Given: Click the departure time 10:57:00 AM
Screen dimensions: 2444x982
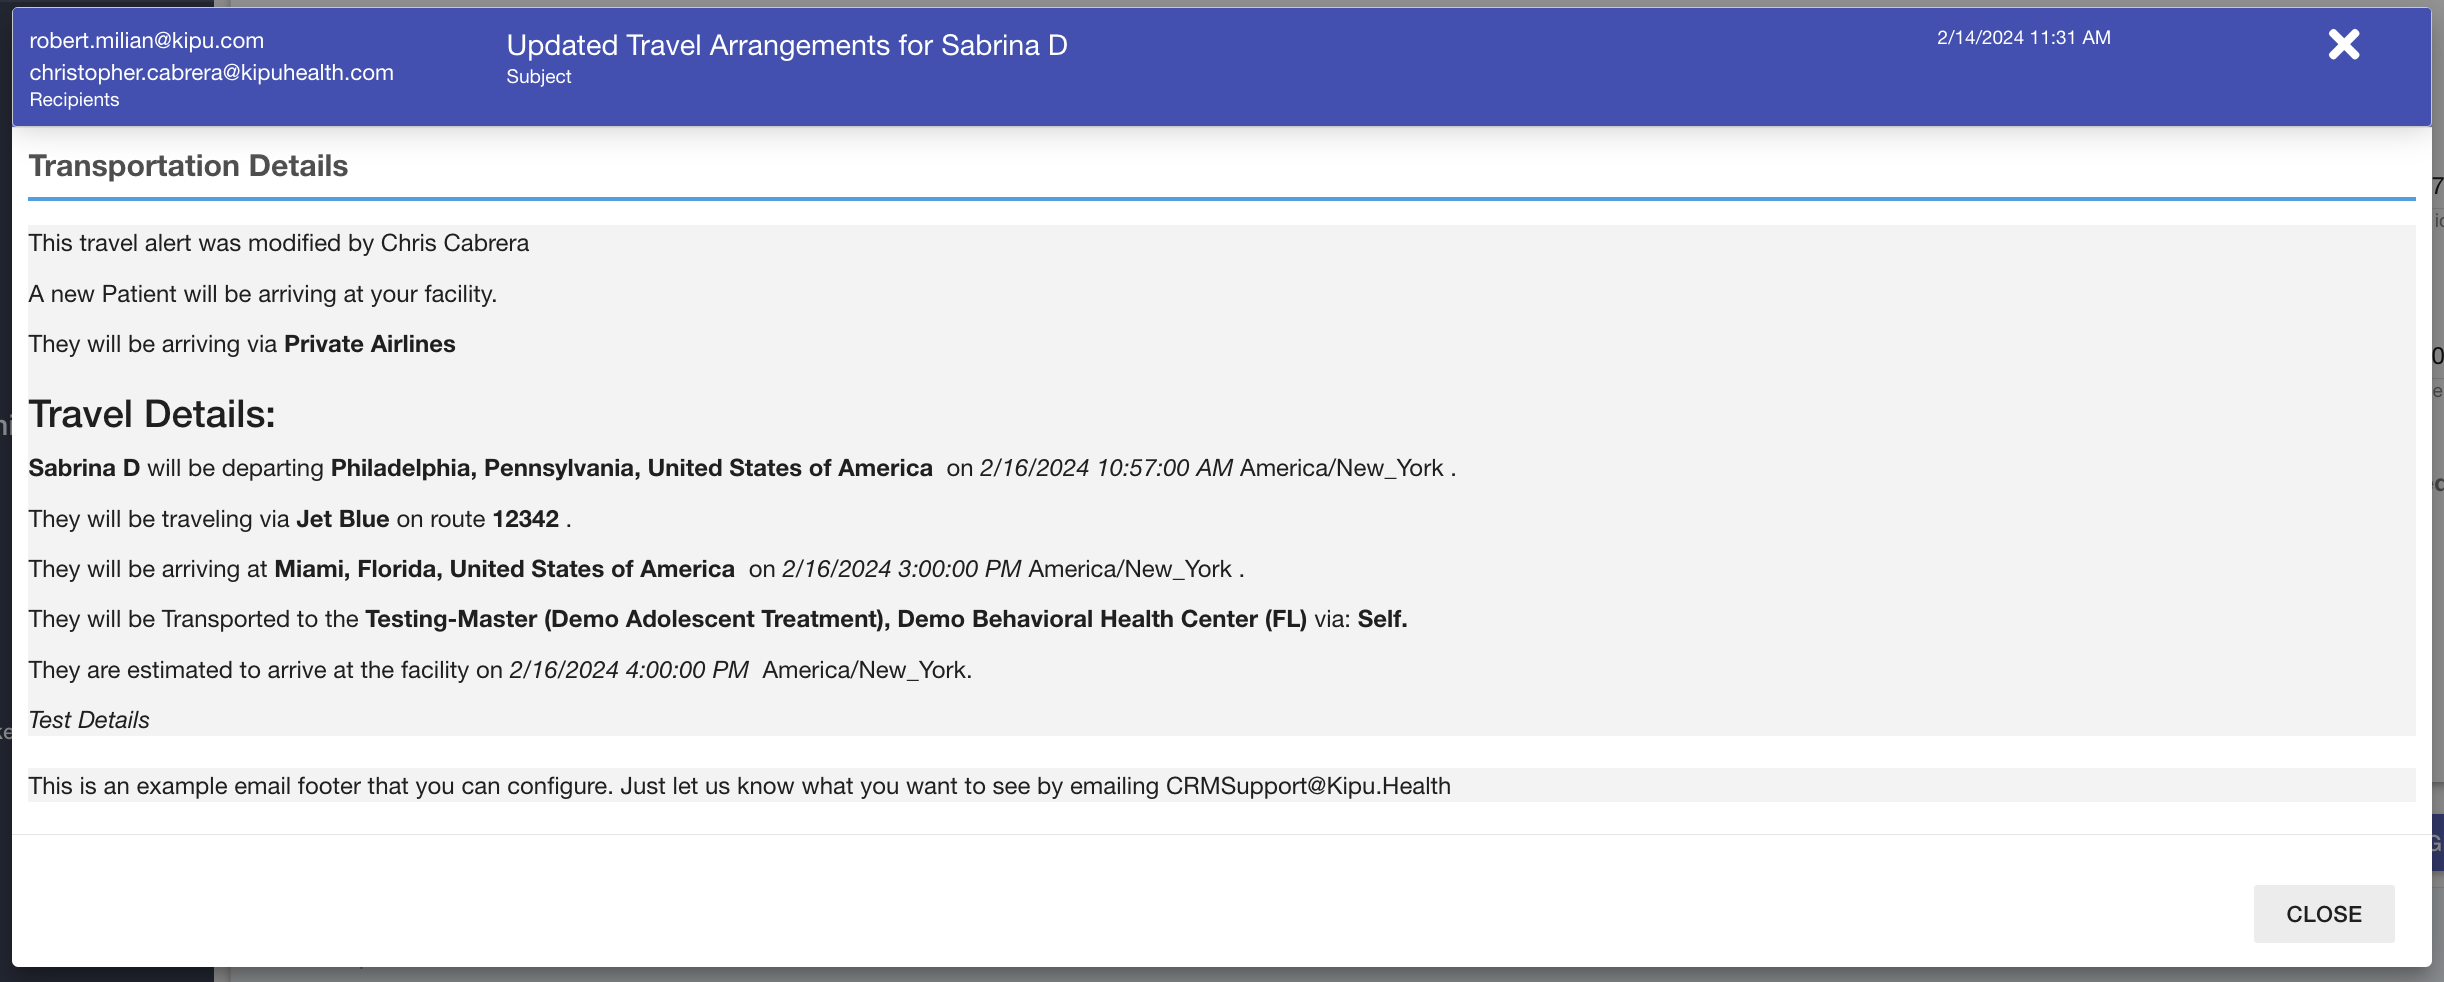Looking at the screenshot, I should click(x=1164, y=468).
